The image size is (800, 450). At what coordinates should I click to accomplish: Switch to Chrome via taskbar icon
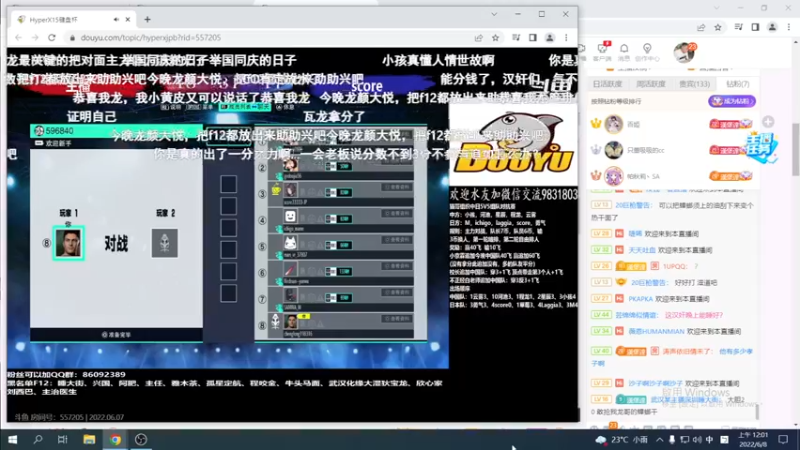115,440
